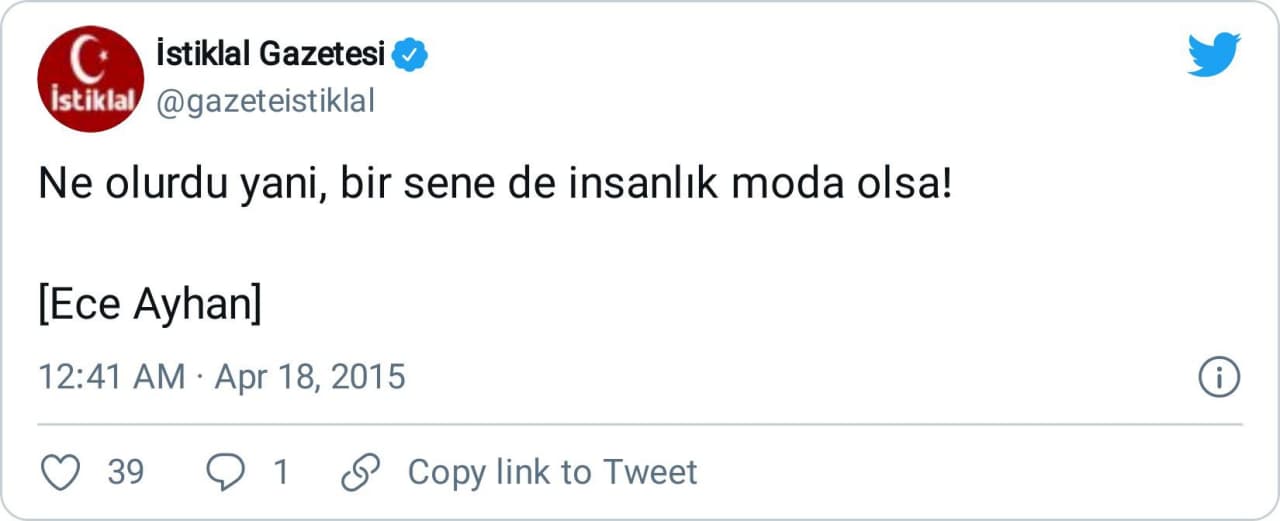The image size is (1280, 521).
Task: Click the 12:41 AM time
Action: (x=111, y=377)
